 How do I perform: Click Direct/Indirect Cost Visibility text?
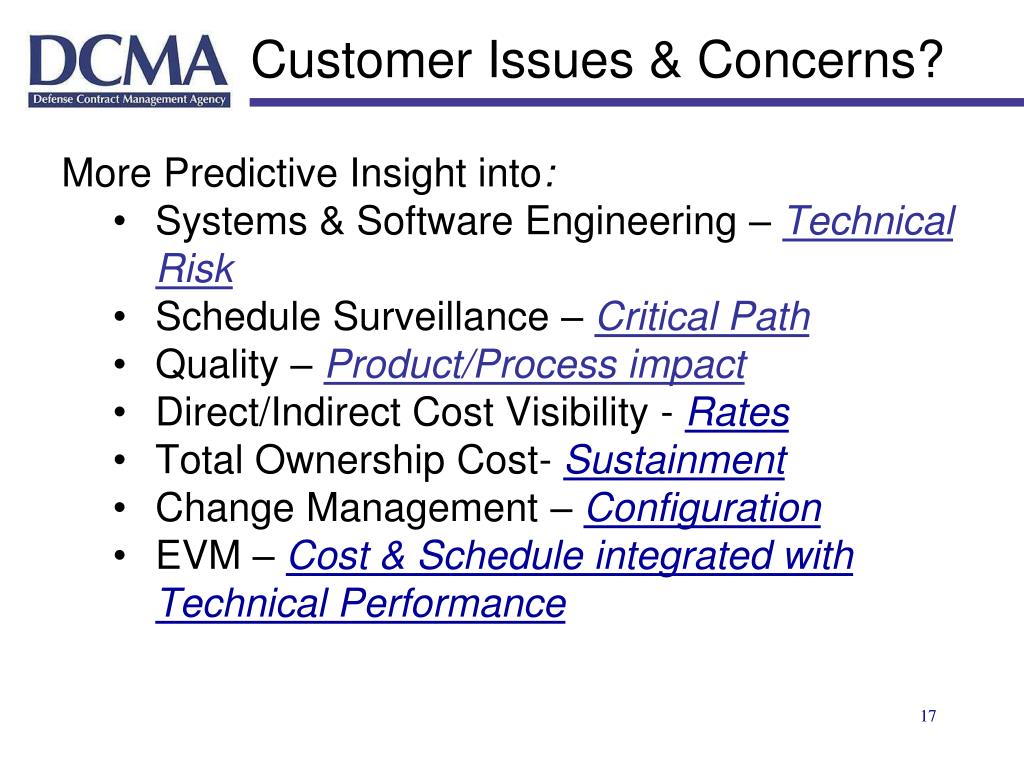(x=402, y=413)
